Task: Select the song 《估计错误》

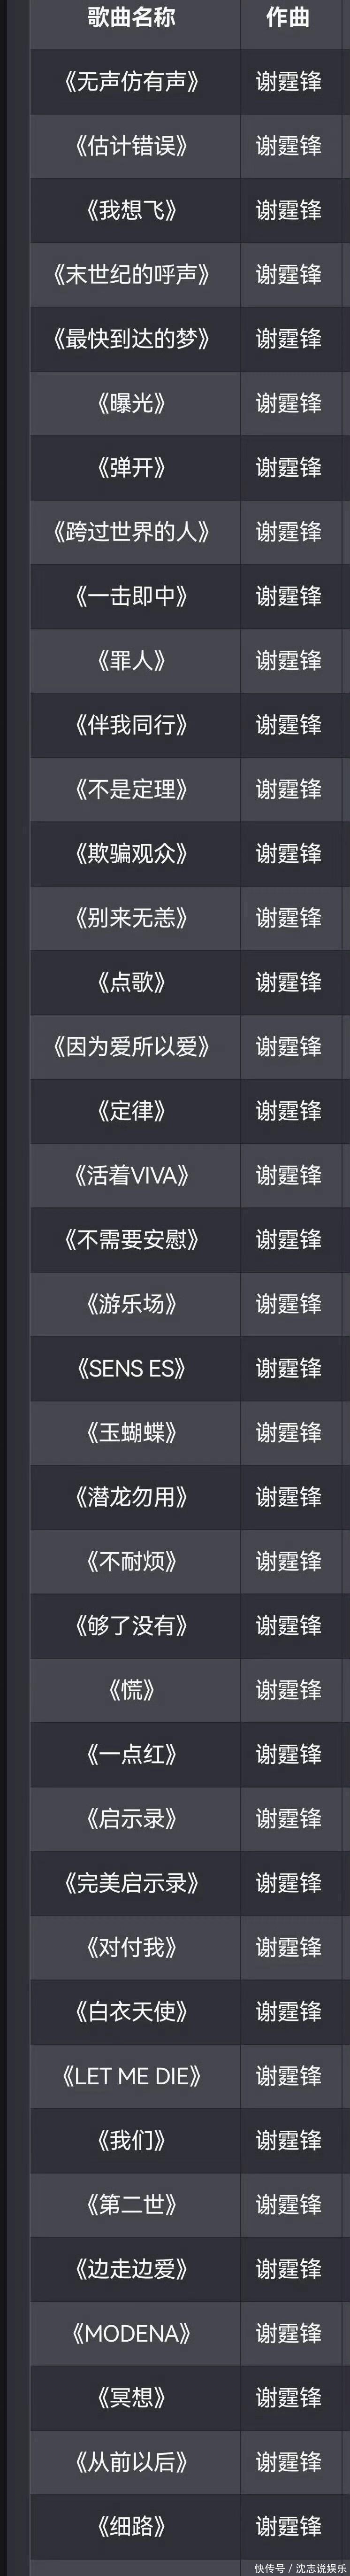Action: 132,146
